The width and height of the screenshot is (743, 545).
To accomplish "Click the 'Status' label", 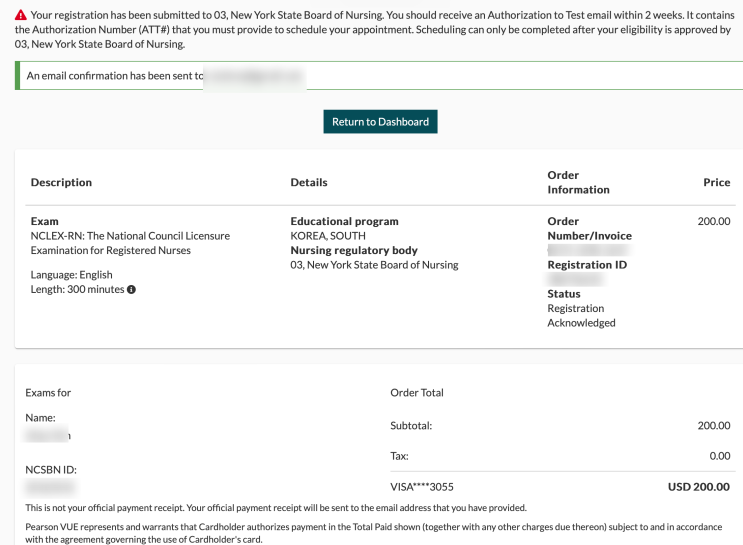I will [x=564, y=294].
